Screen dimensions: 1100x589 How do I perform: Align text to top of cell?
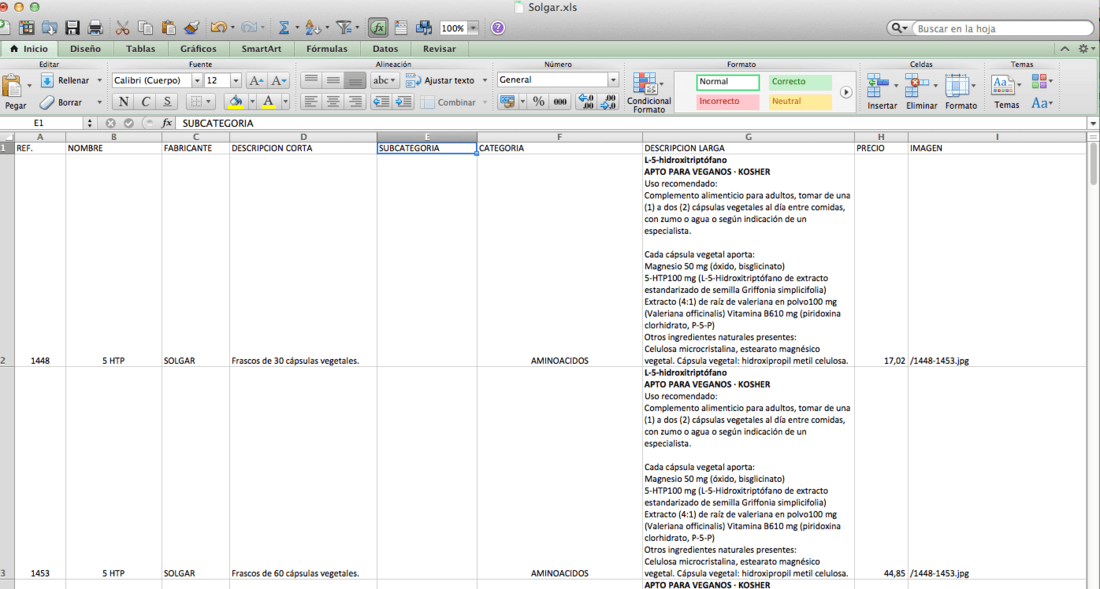click(311, 80)
